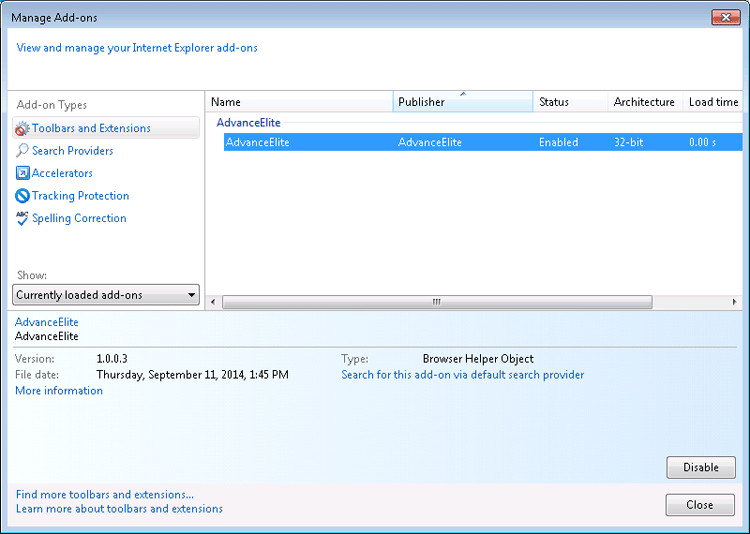Sort the list by Publisher column
This screenshot has width=750, height=534.
coord(462,102)
